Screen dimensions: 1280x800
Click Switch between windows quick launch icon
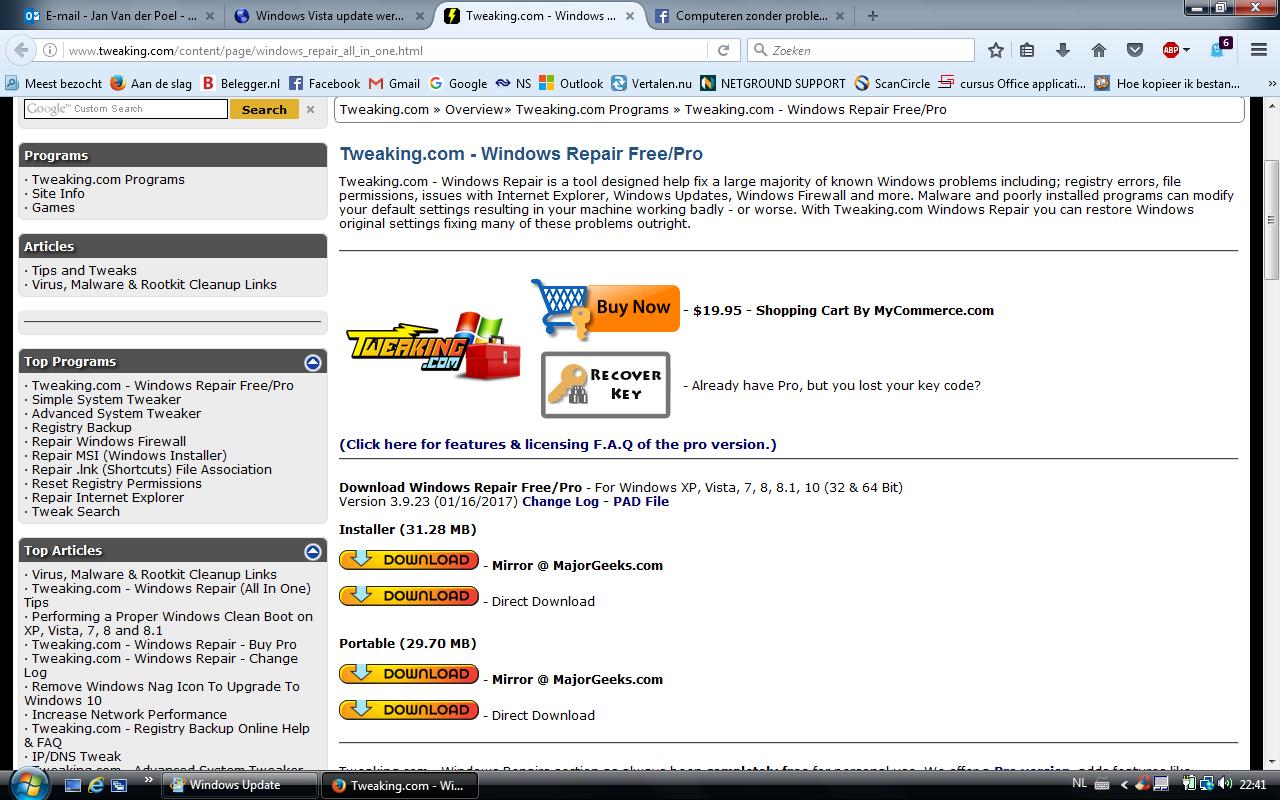[119, 785]
